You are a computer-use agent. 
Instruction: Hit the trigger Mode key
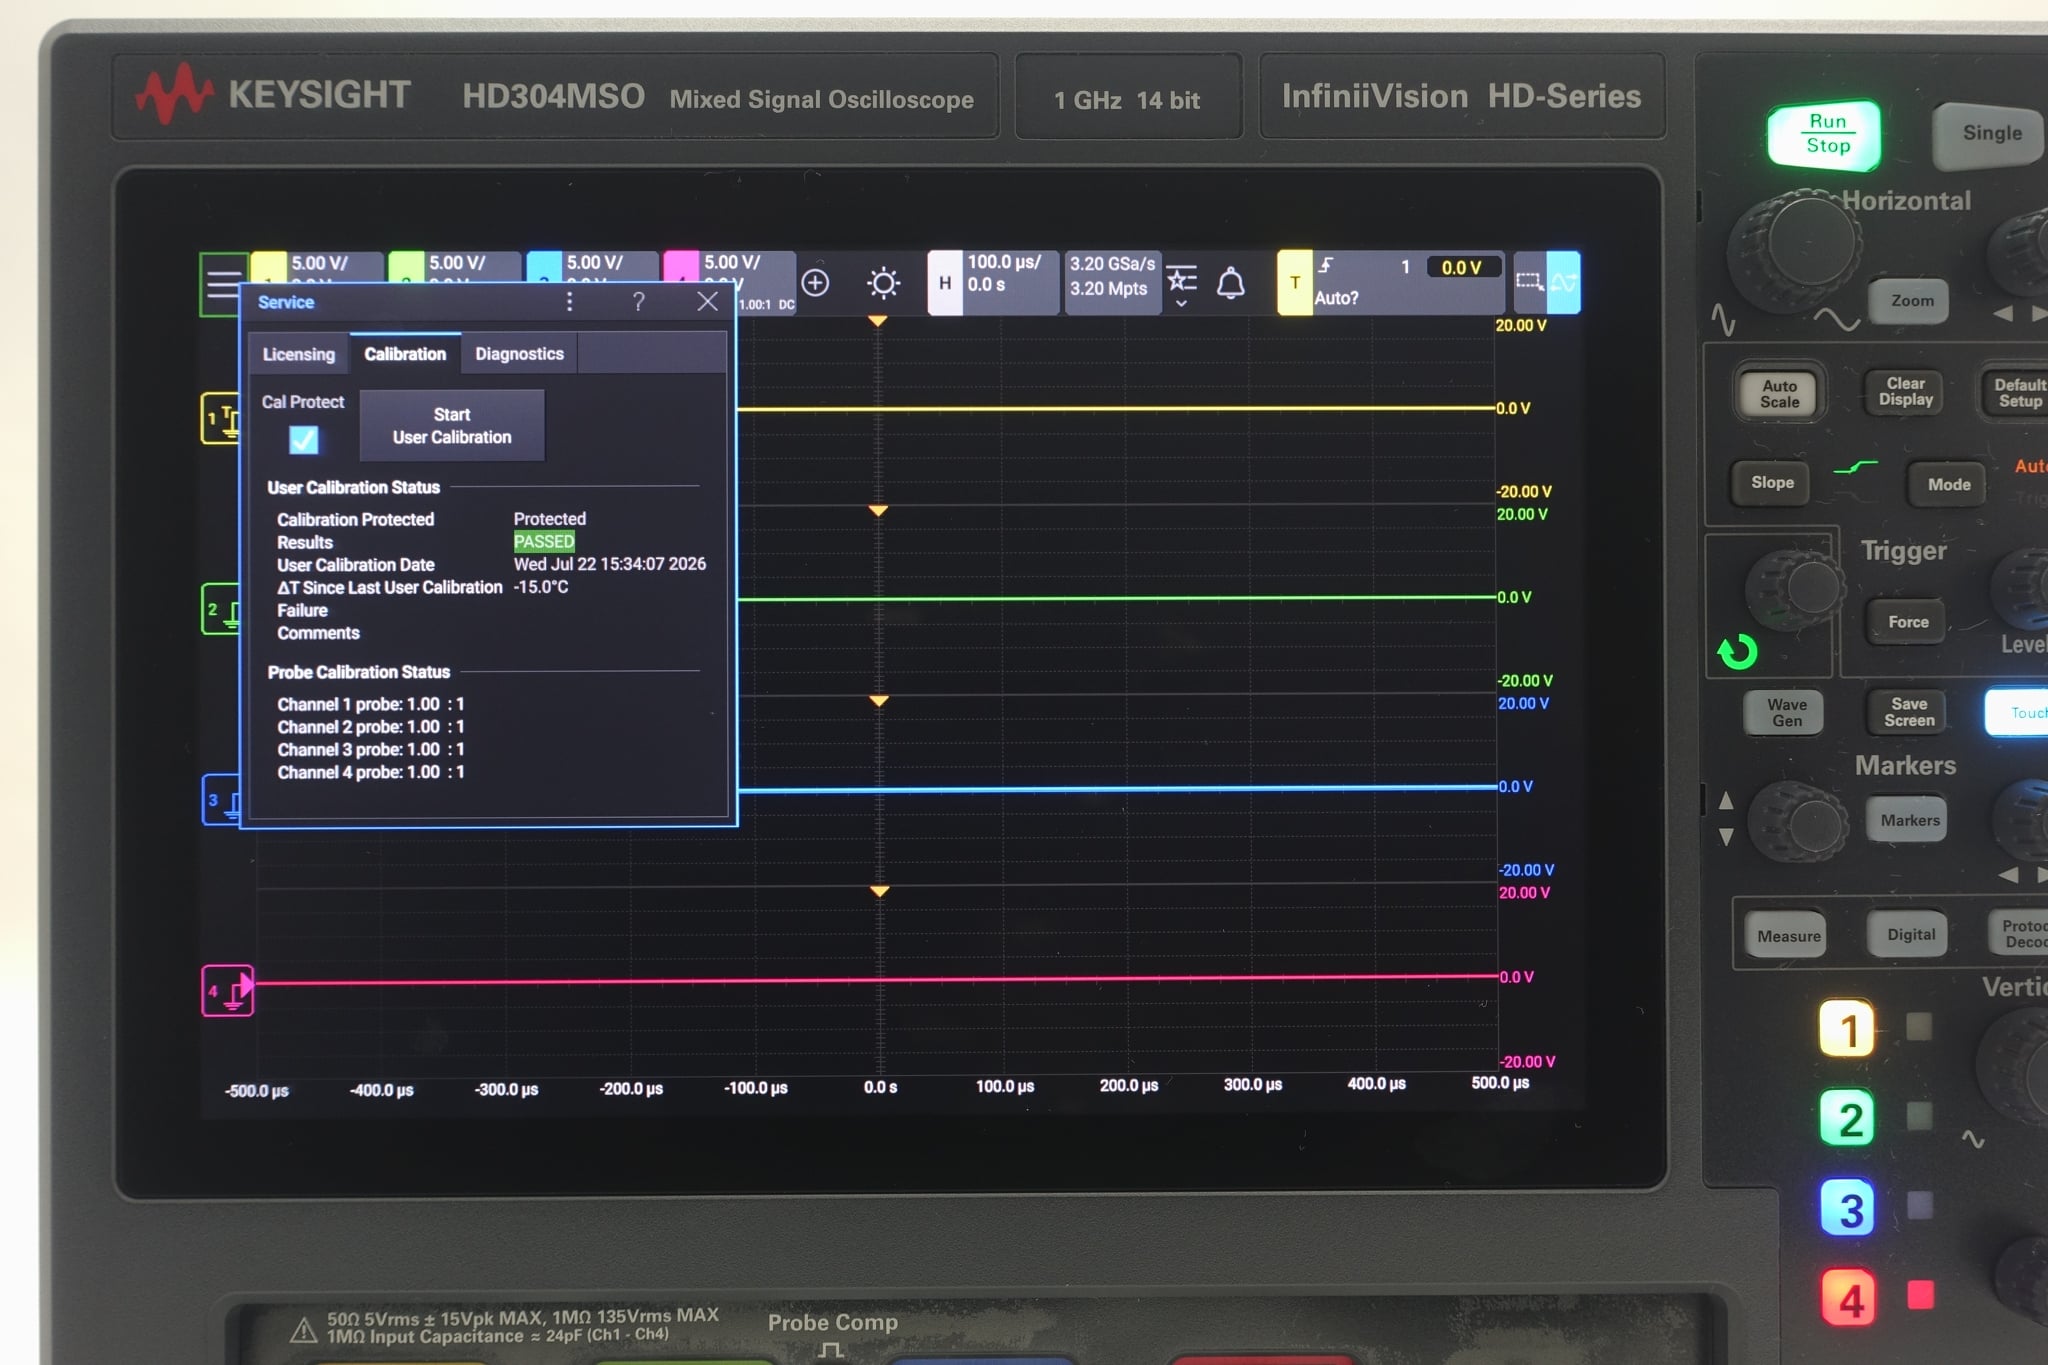(1949, 484)
